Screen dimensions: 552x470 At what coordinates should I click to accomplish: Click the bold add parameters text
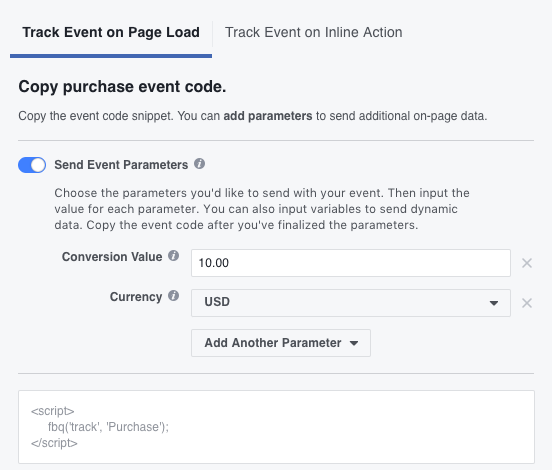tap(268, 116)
